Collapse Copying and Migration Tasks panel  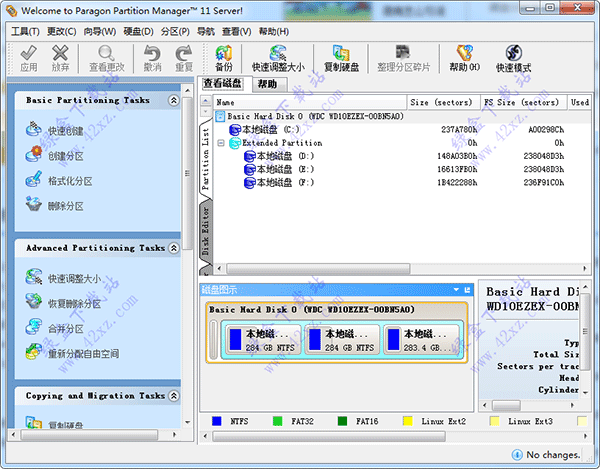[174, 396]
